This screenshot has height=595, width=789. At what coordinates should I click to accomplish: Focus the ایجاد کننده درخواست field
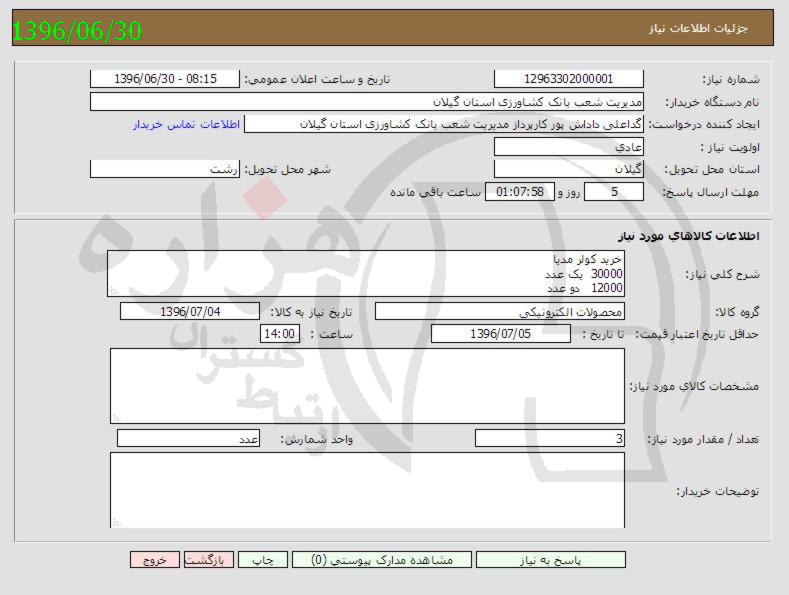pos(444,124)
